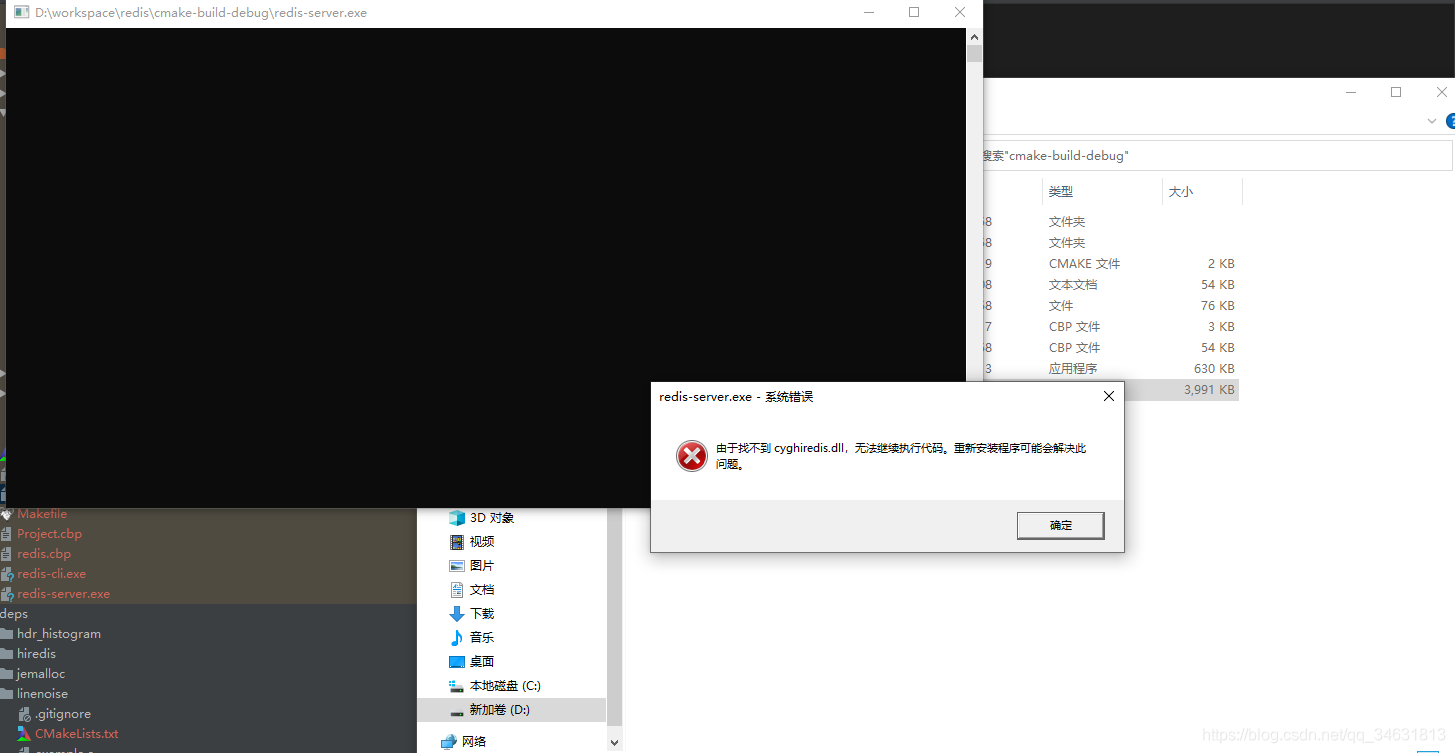Click the 文本文档 type cell

1072,285
